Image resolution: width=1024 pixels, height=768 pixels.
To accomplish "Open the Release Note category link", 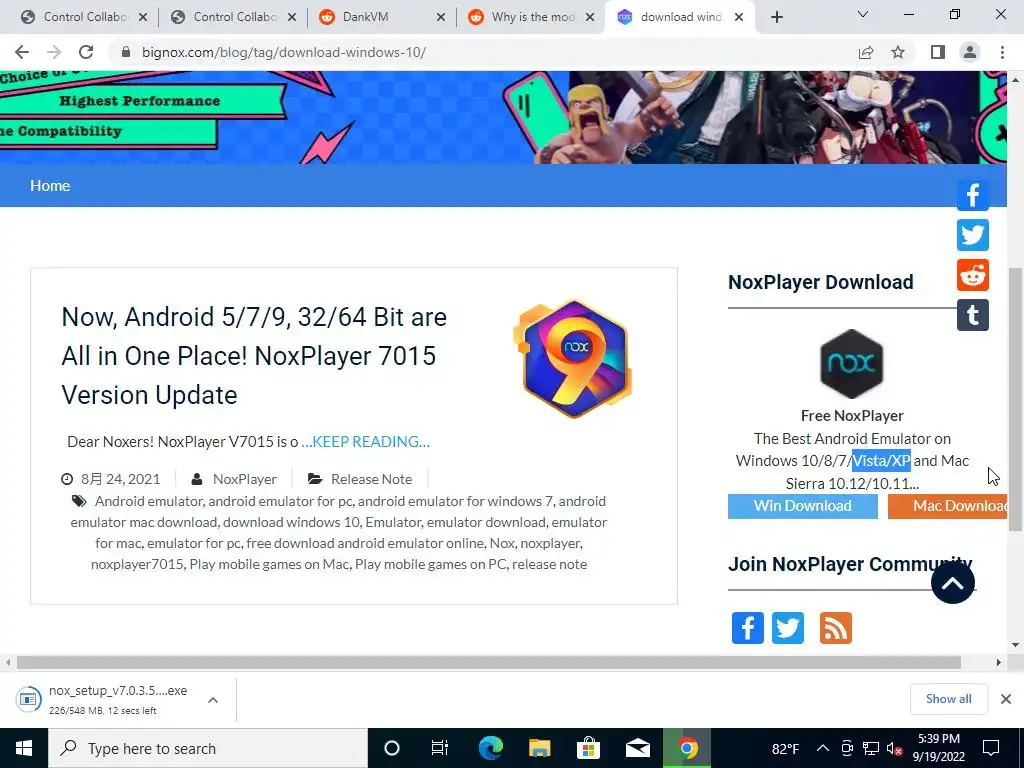I will point(371,479).
